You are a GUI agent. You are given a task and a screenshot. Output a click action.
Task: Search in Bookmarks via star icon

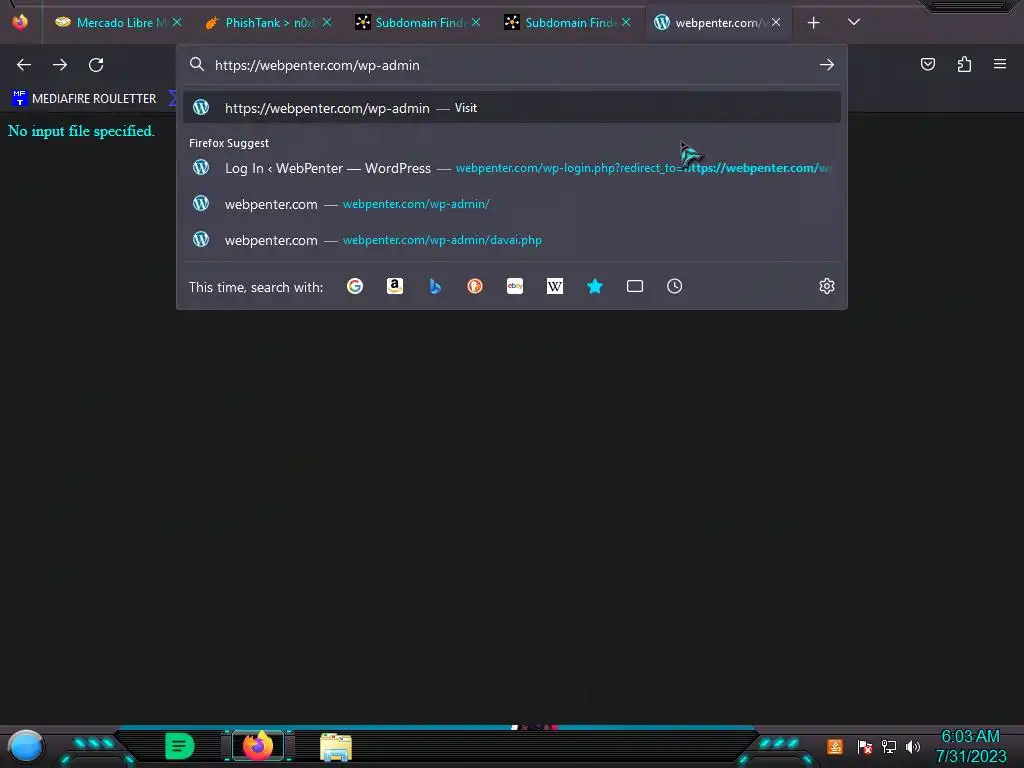point(595,286)
